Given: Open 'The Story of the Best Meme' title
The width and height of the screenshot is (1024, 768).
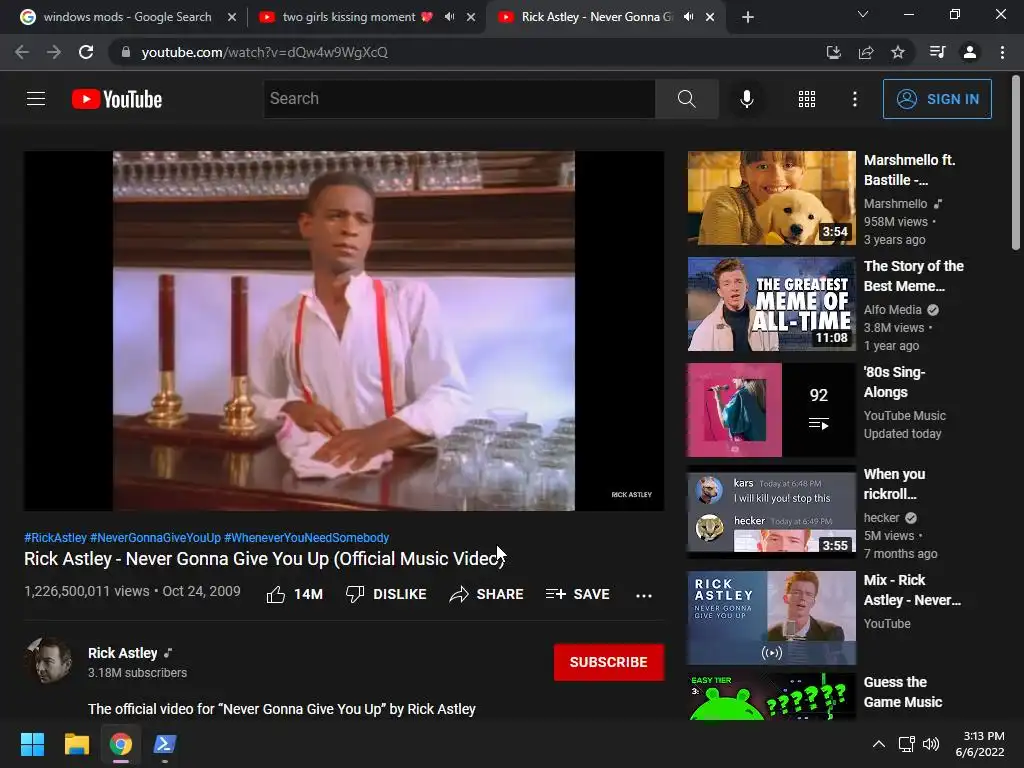Looking at the screenshot, I should (x=914, y=276).
